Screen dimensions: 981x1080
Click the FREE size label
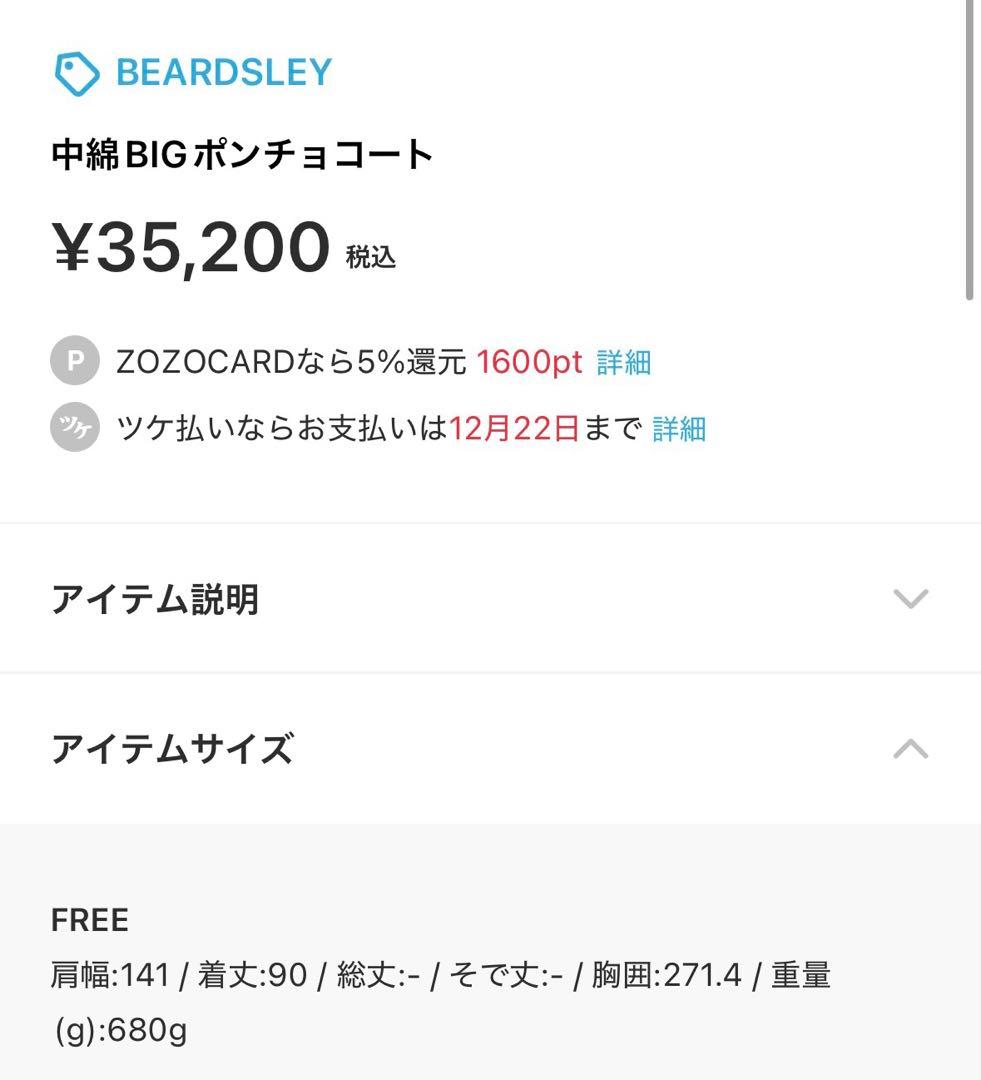pyautogui.click(x=90, y=920)
